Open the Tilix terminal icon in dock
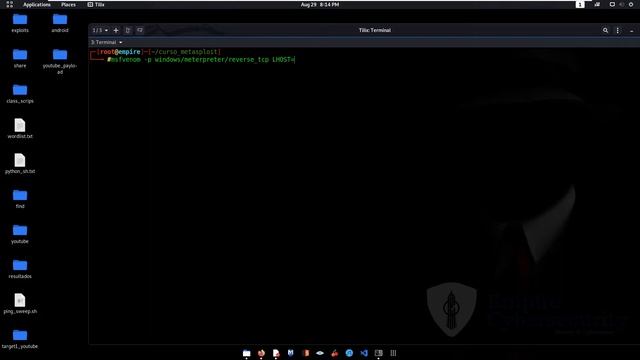 pos(379,353)
